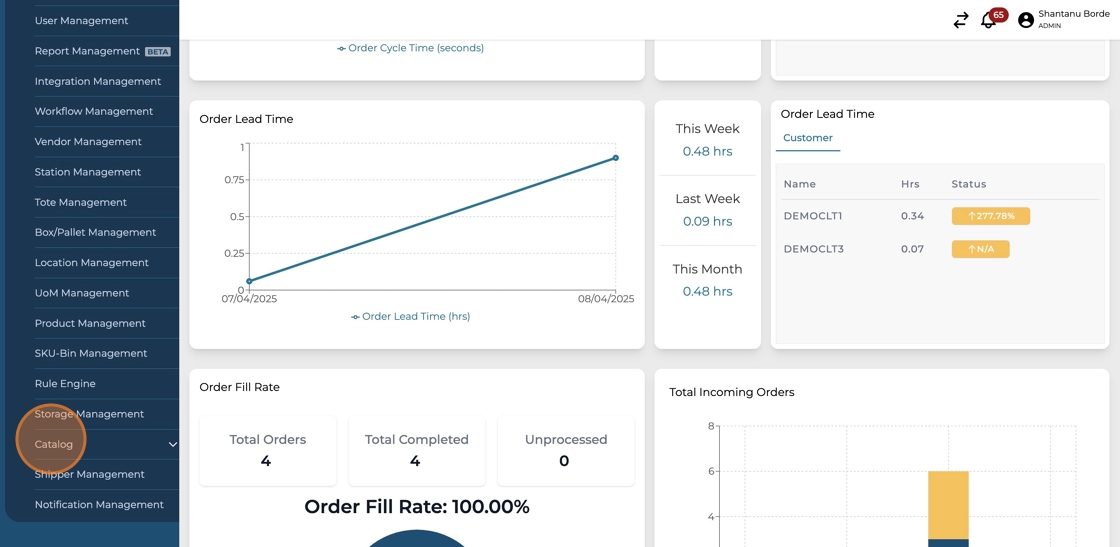This screenshot has width=1120, height=547.
Task: Click the swap arrows icon in header
Action: tap(960, 20)
